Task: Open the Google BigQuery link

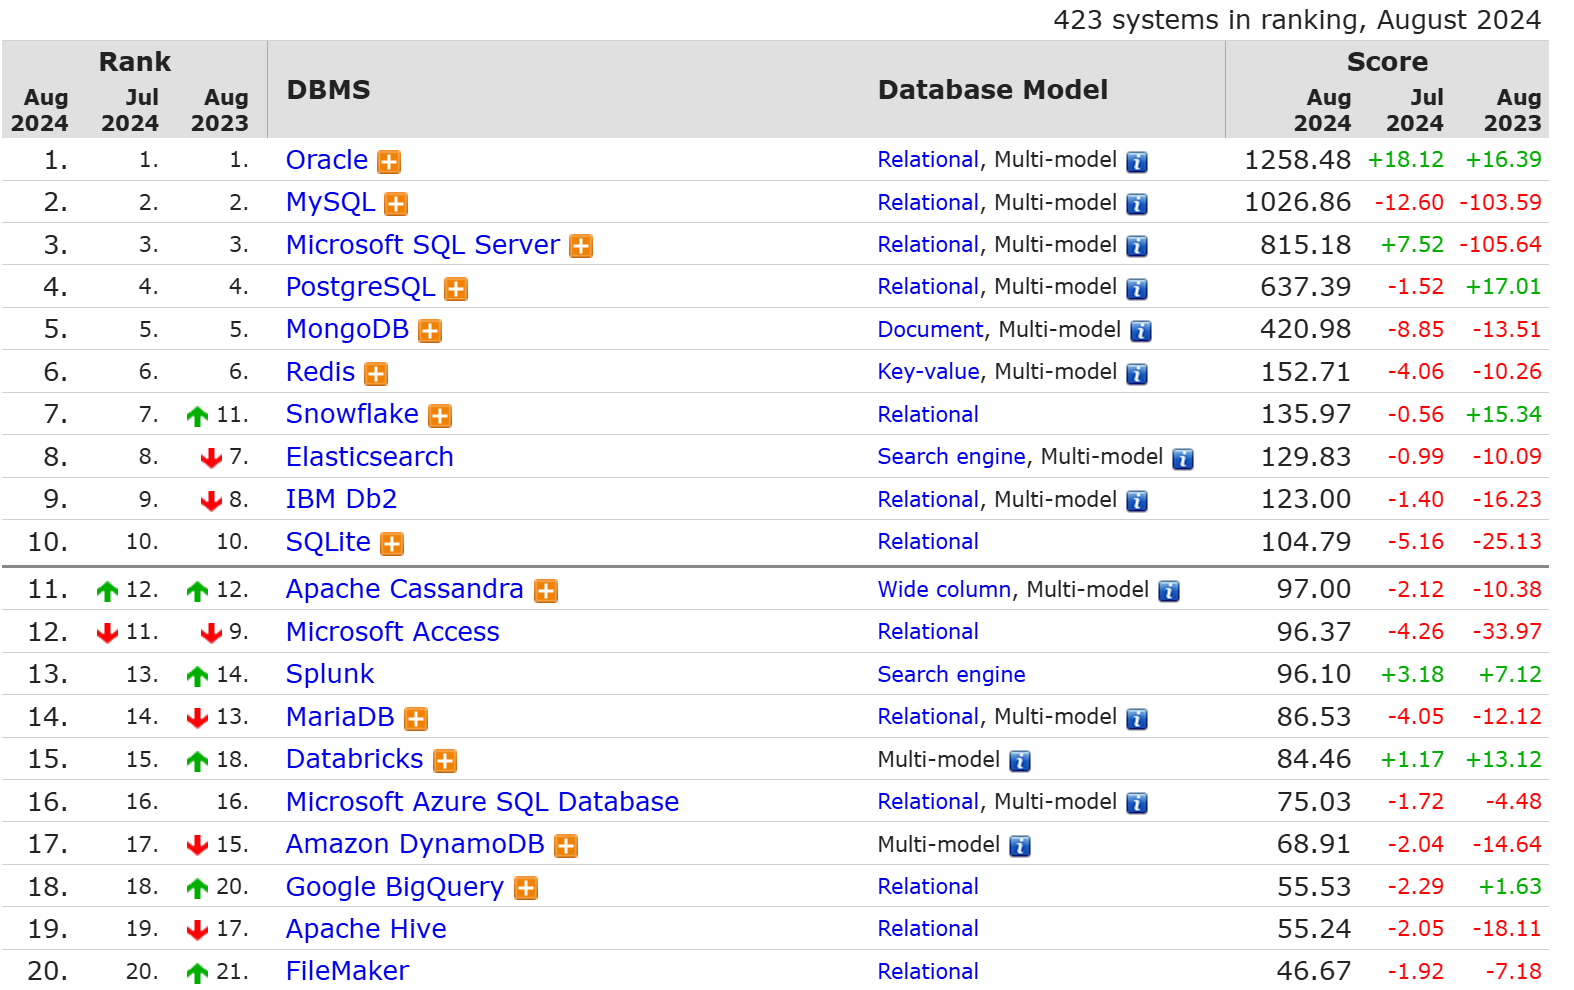Action: pos(395,887)
